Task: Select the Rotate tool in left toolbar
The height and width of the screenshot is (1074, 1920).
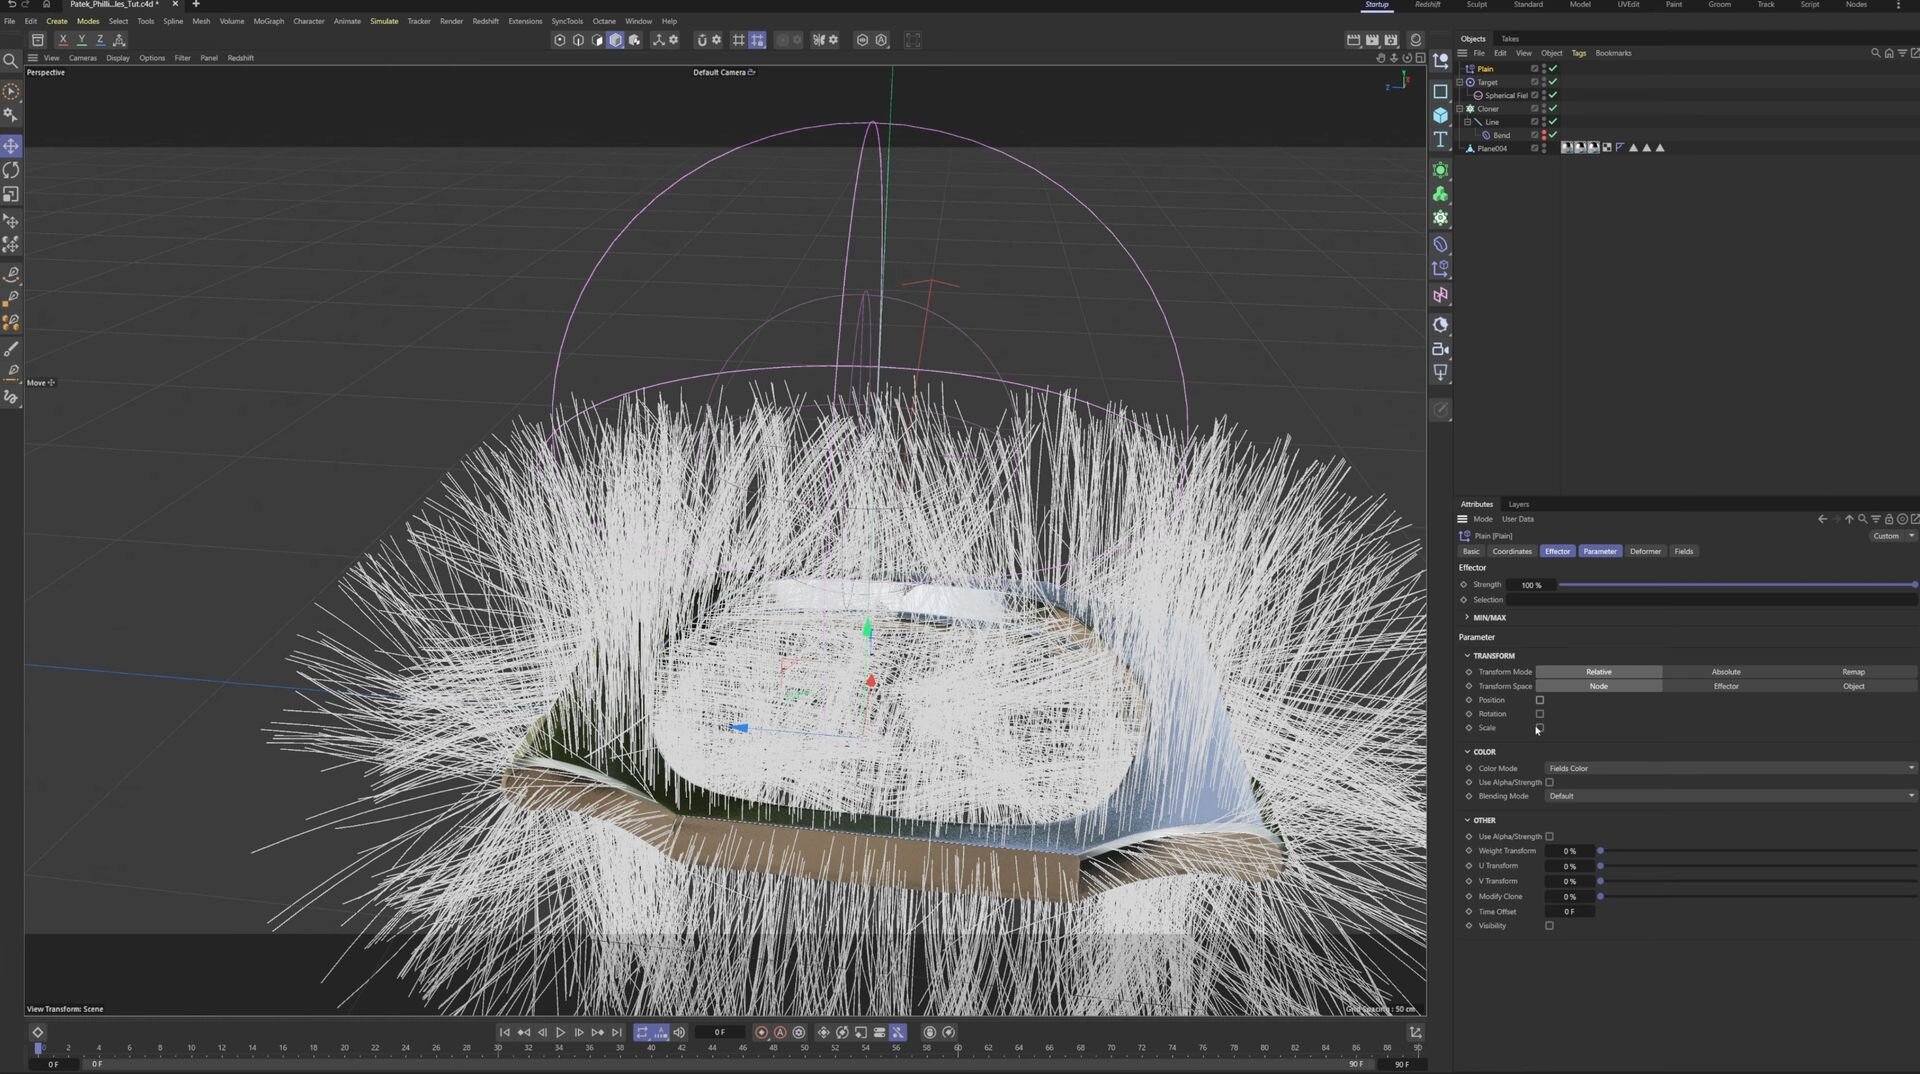Action: tap(11, 170)
